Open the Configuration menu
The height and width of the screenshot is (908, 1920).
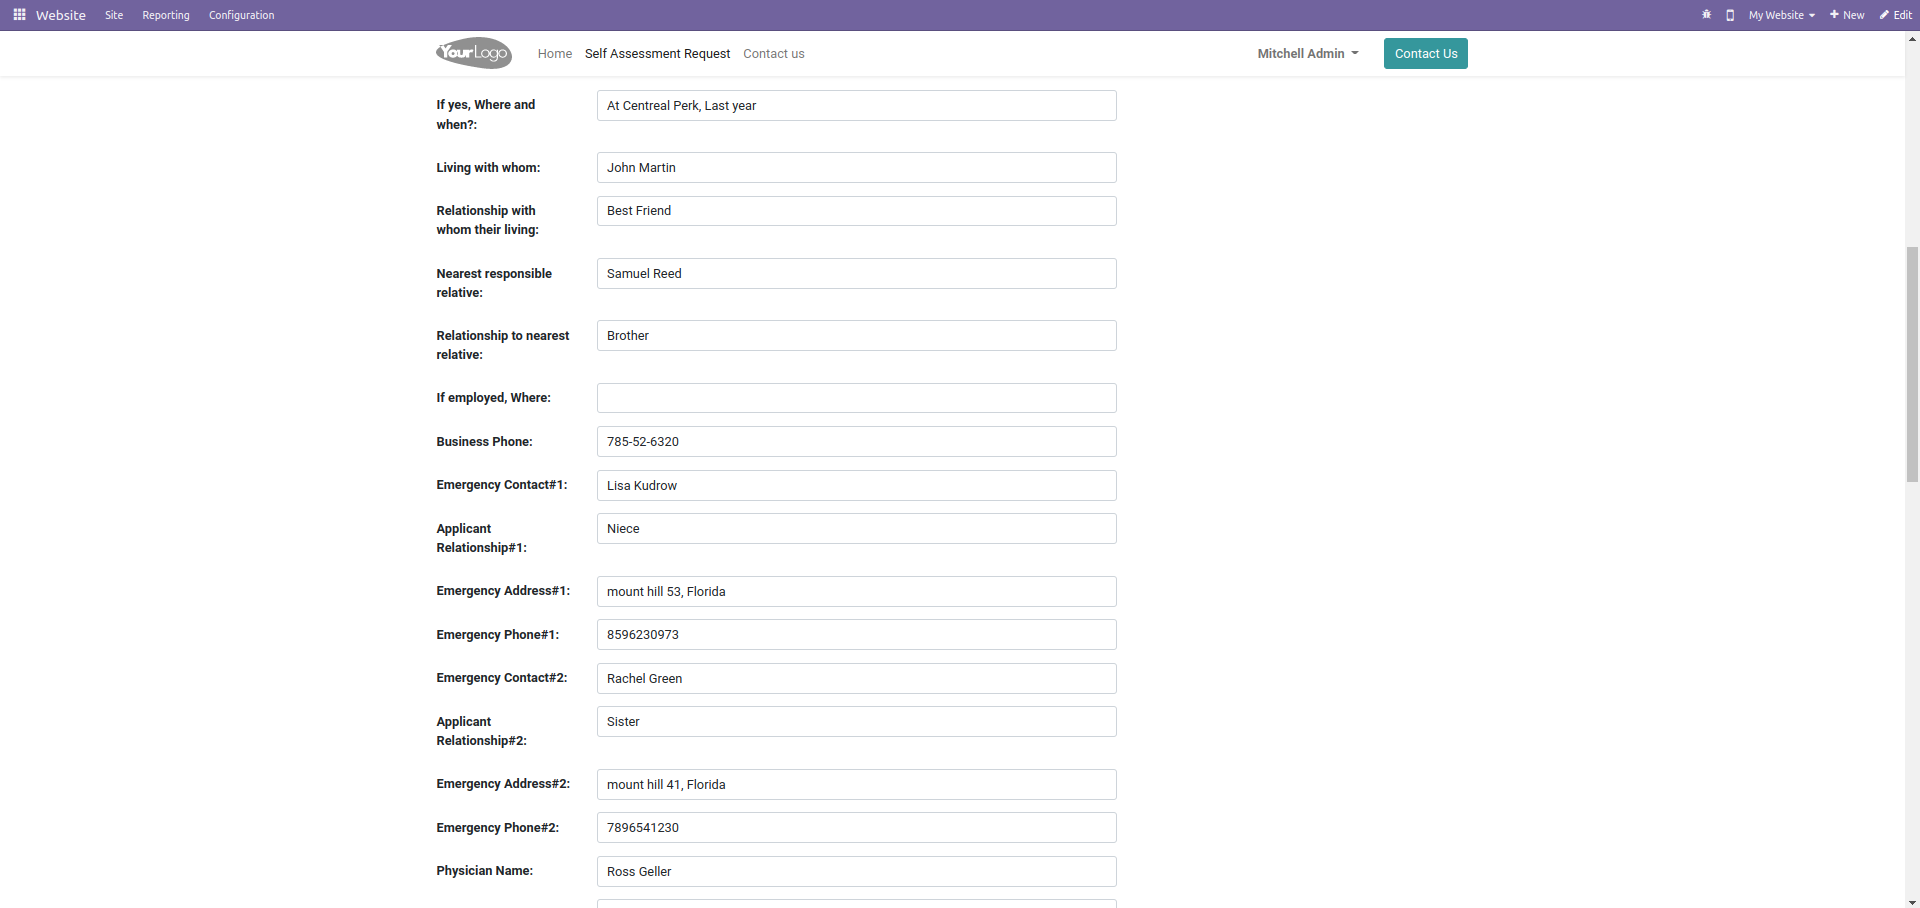coord(241,15)
